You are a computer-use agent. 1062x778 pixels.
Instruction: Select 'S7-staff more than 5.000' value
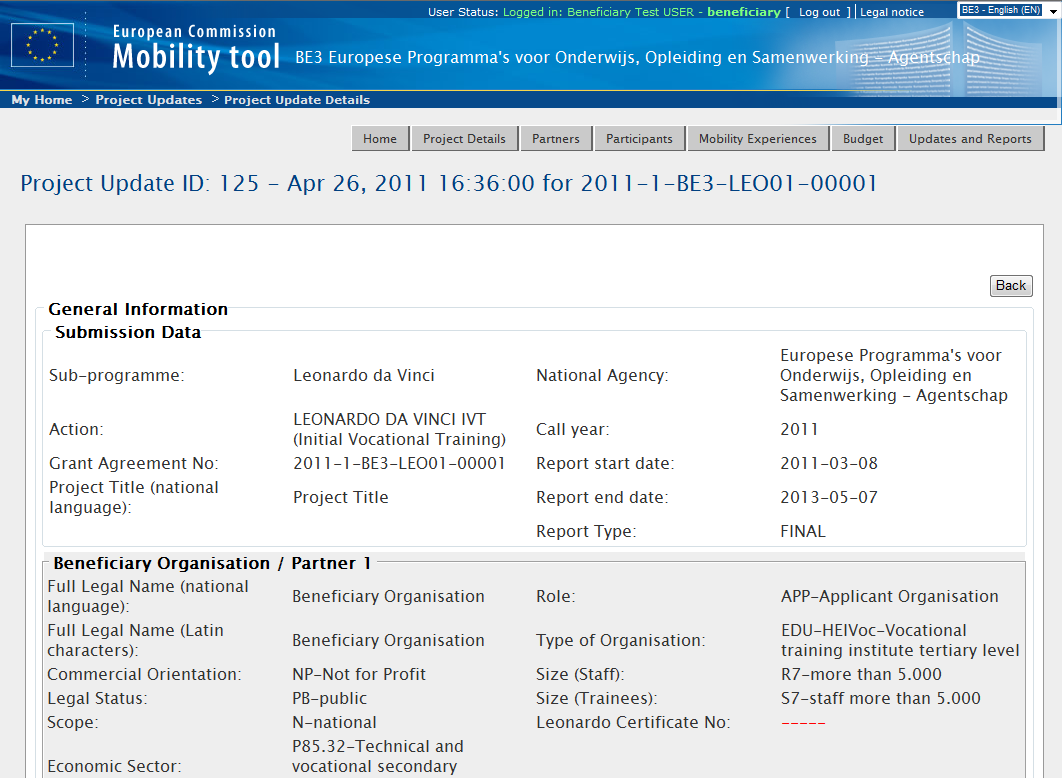point(880,698)
